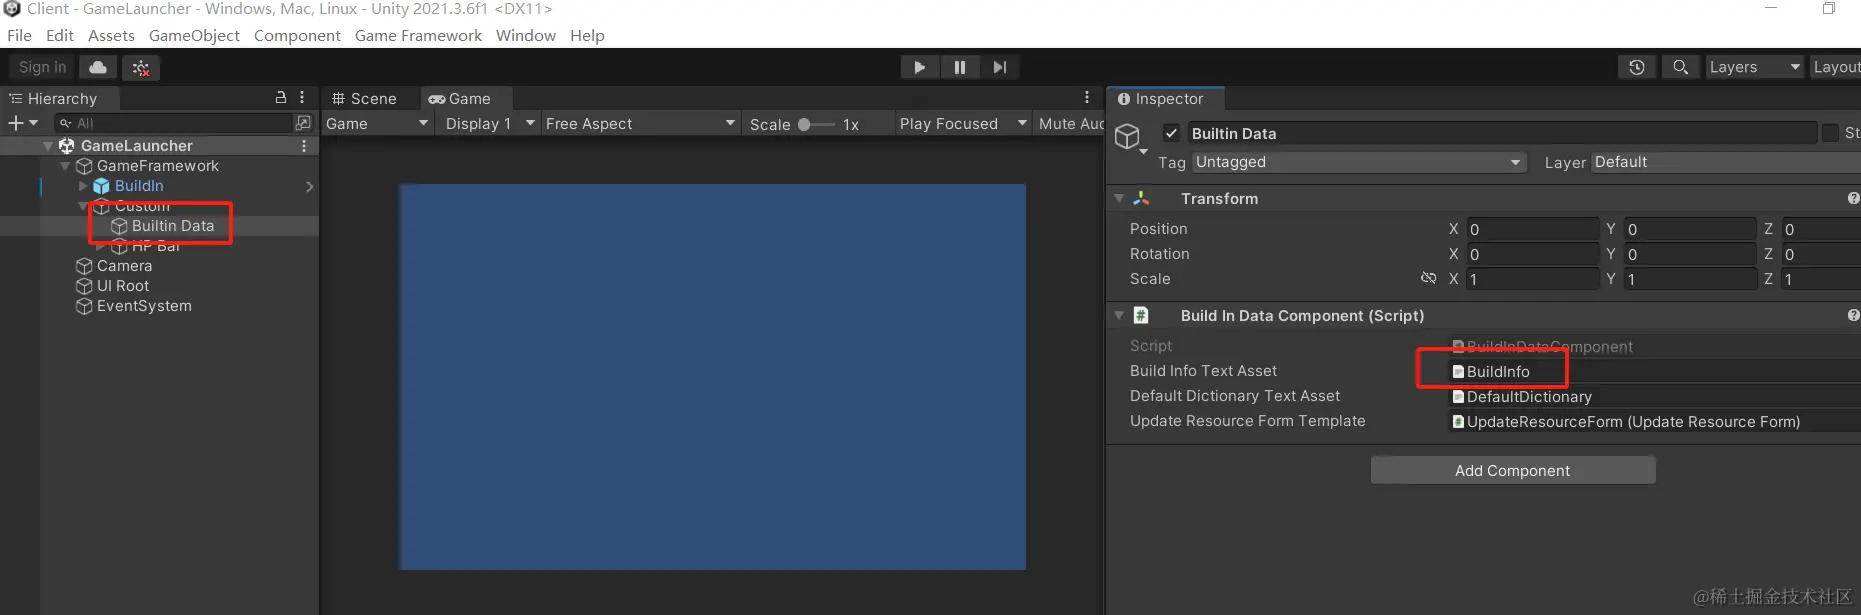Image resolution: width=1861 pixels, height=615 pixels.
Task: Expand the BuildIn prefab node
Action: point(83,186)
